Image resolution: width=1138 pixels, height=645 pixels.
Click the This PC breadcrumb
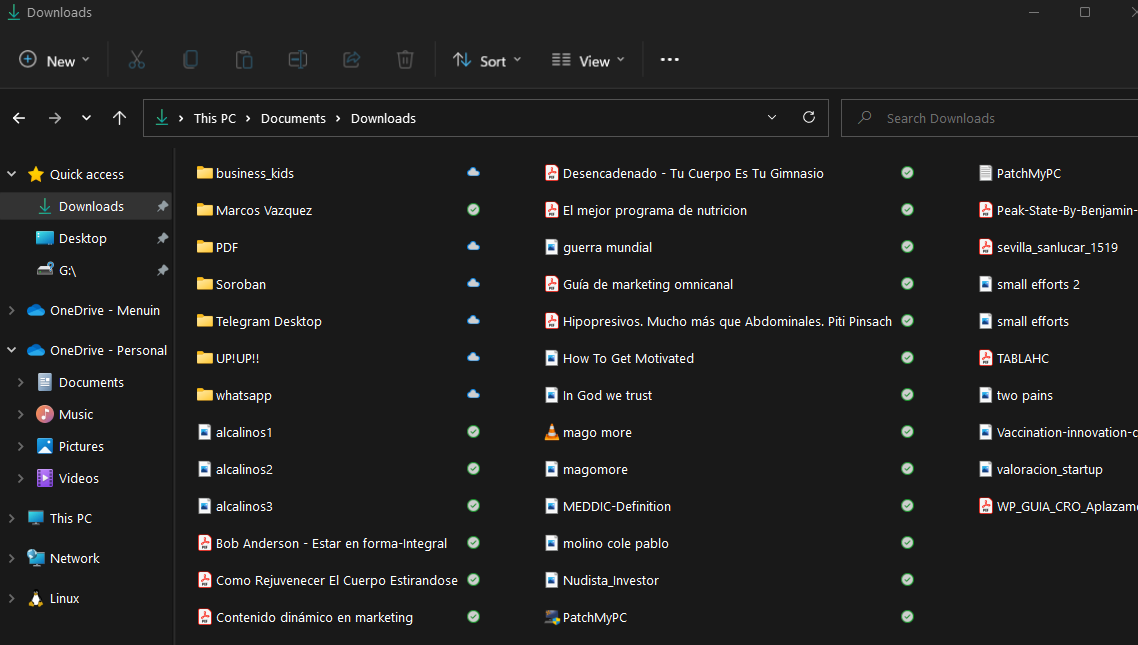215,118
